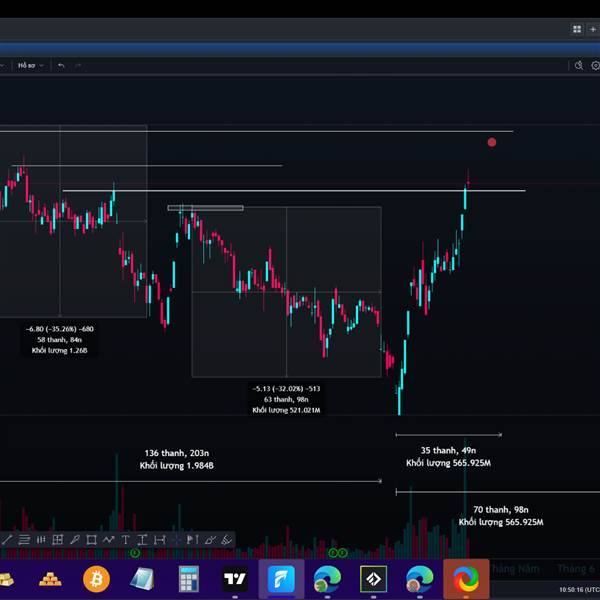Select the red dot marker on chart

tap(492, 142)
